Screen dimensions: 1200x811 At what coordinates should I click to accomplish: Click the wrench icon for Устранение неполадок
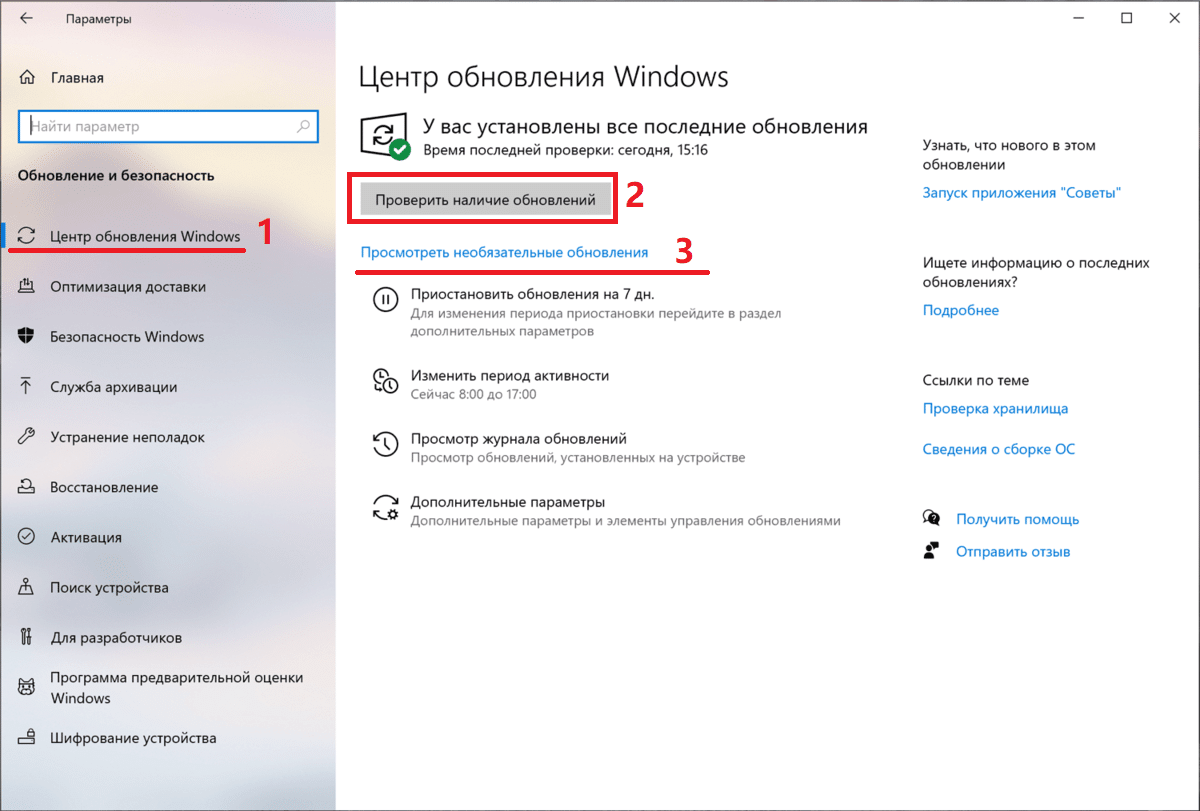pos(28,437)
